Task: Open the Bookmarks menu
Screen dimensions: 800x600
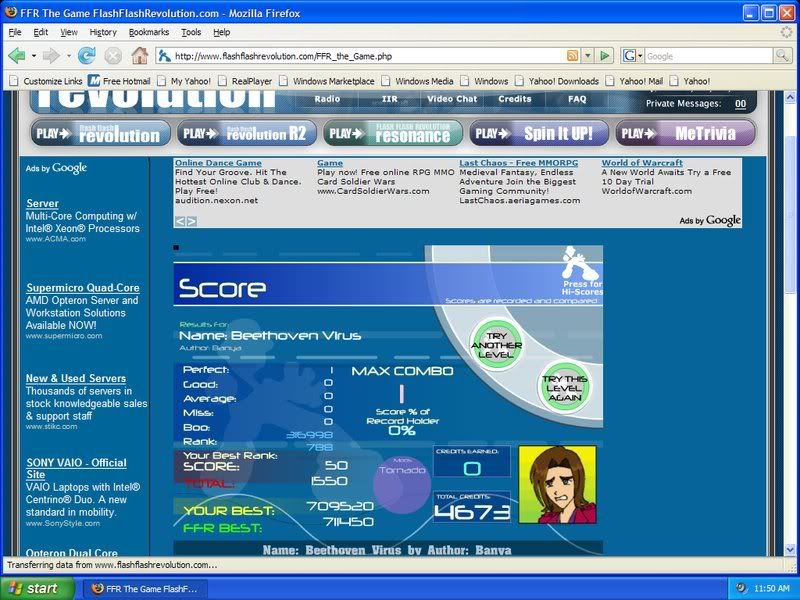Action: [149, 32]
